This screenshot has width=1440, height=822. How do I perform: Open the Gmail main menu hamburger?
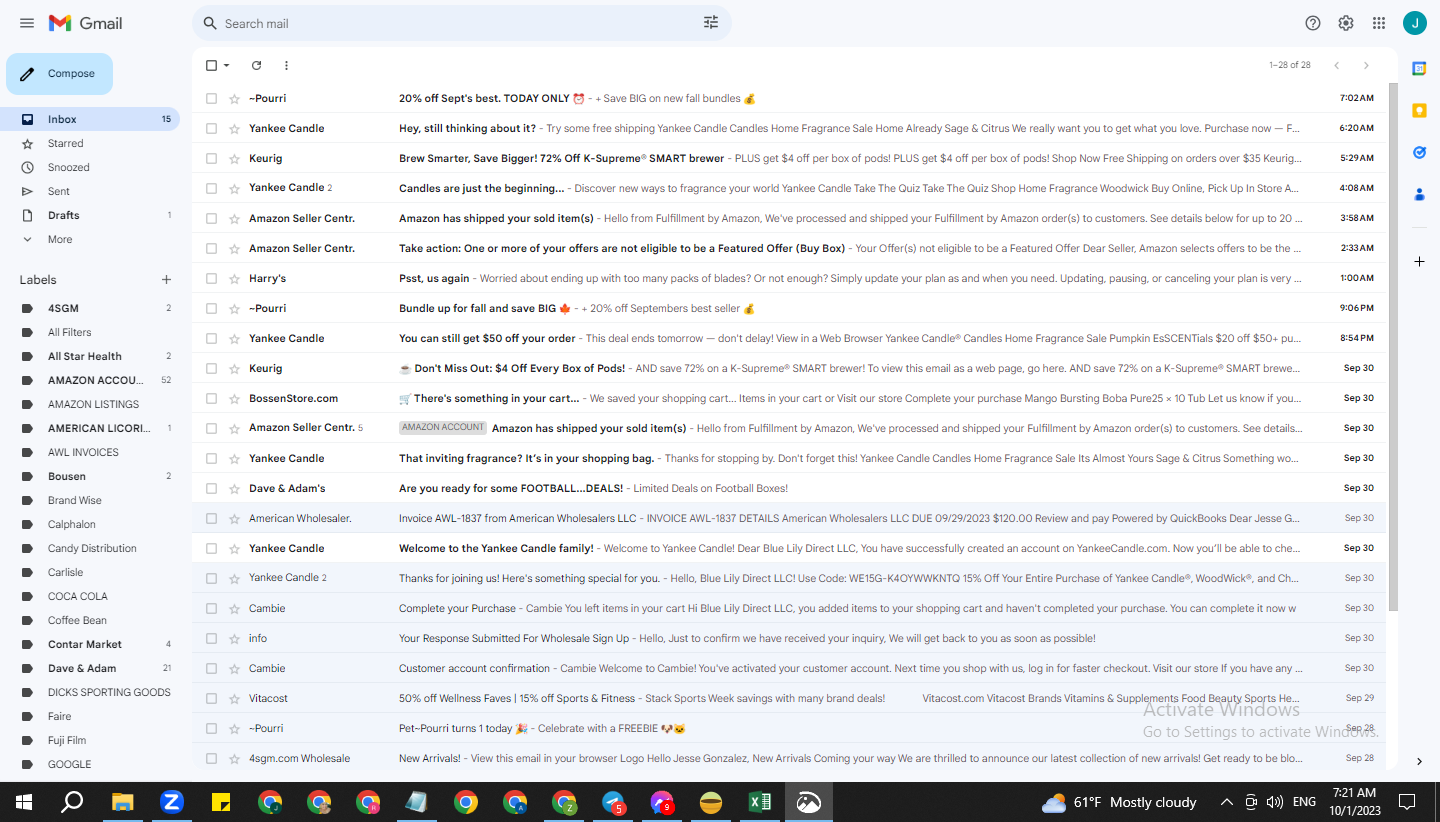[27, 23]
